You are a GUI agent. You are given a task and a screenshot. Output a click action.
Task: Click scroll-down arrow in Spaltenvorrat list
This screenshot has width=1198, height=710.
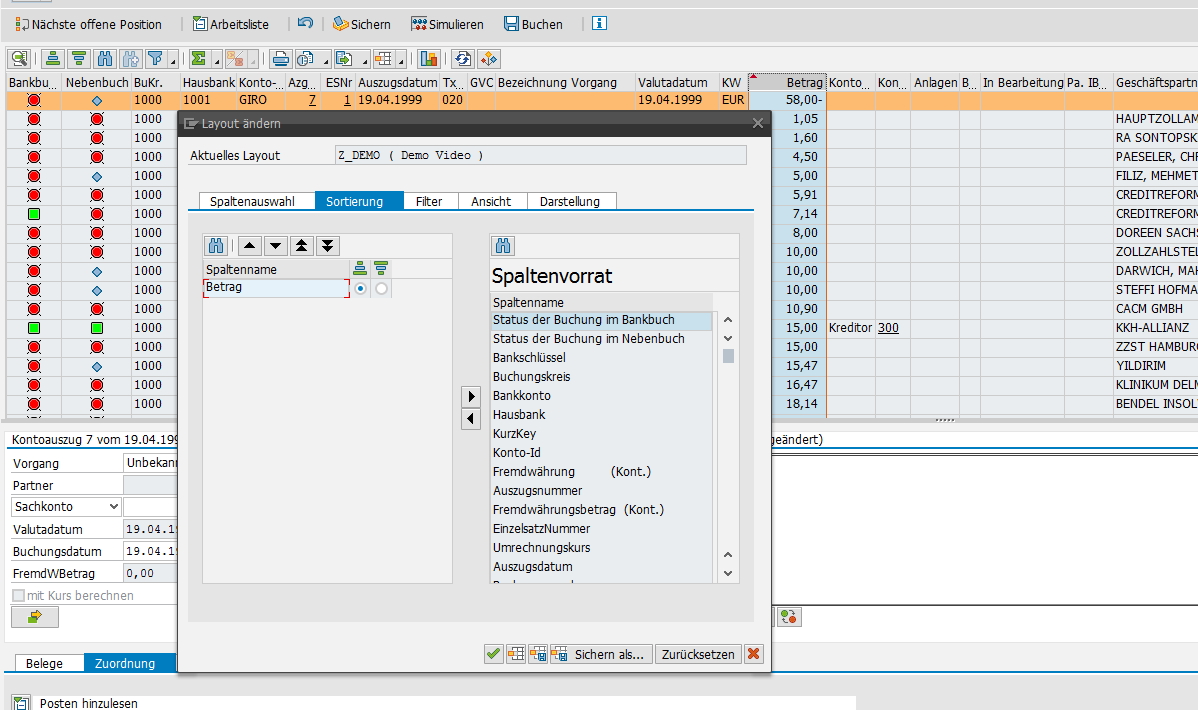point(728,574)
